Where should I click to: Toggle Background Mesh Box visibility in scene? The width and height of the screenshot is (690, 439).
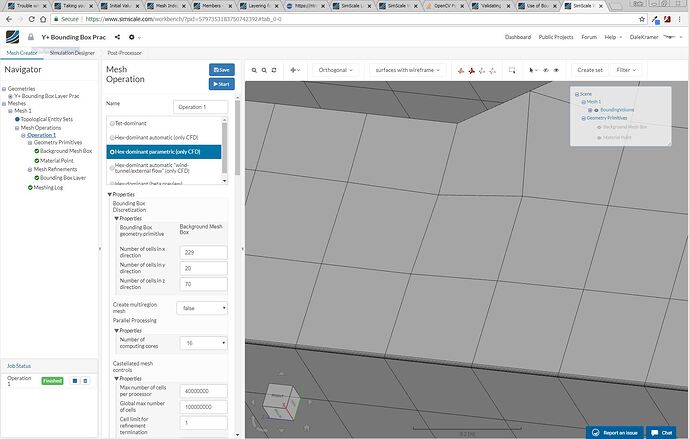pos(599,127)
